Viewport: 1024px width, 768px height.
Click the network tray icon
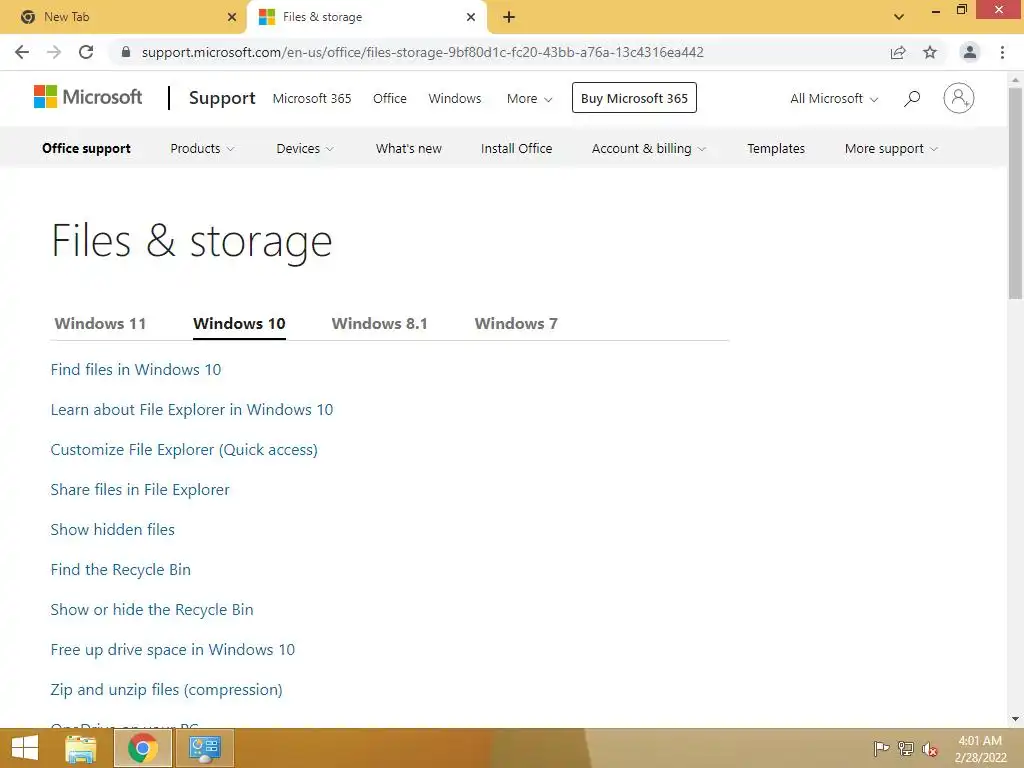(906, 749)
